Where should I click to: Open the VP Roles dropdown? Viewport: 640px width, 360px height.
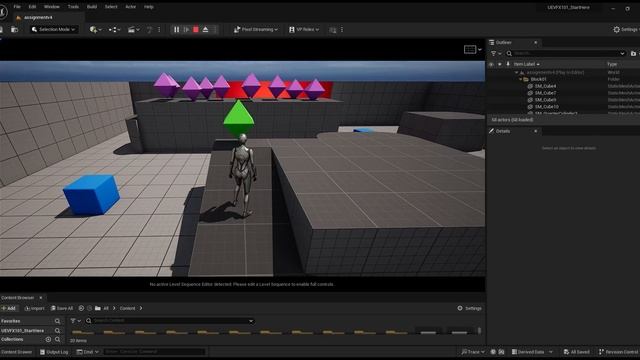(304, 29)
